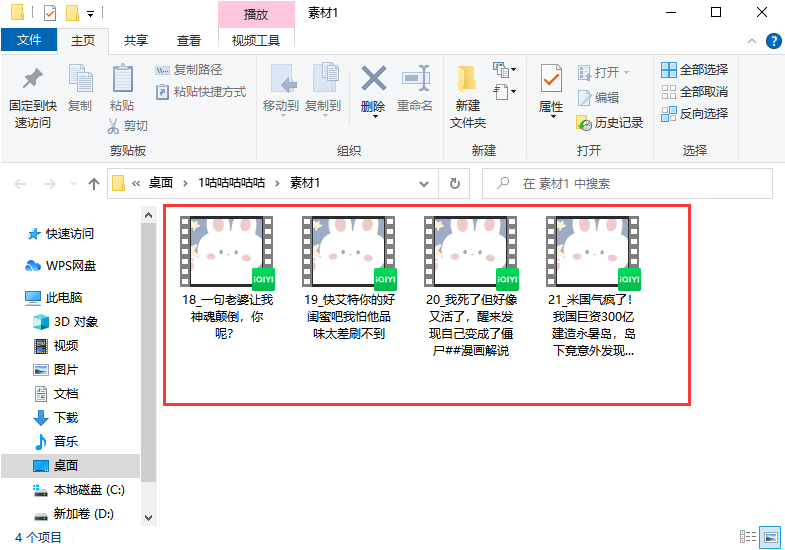The height and width of the screenshot is (550, 785).
Task: Go back with left arrow
Action: click(x=20, y=184)
